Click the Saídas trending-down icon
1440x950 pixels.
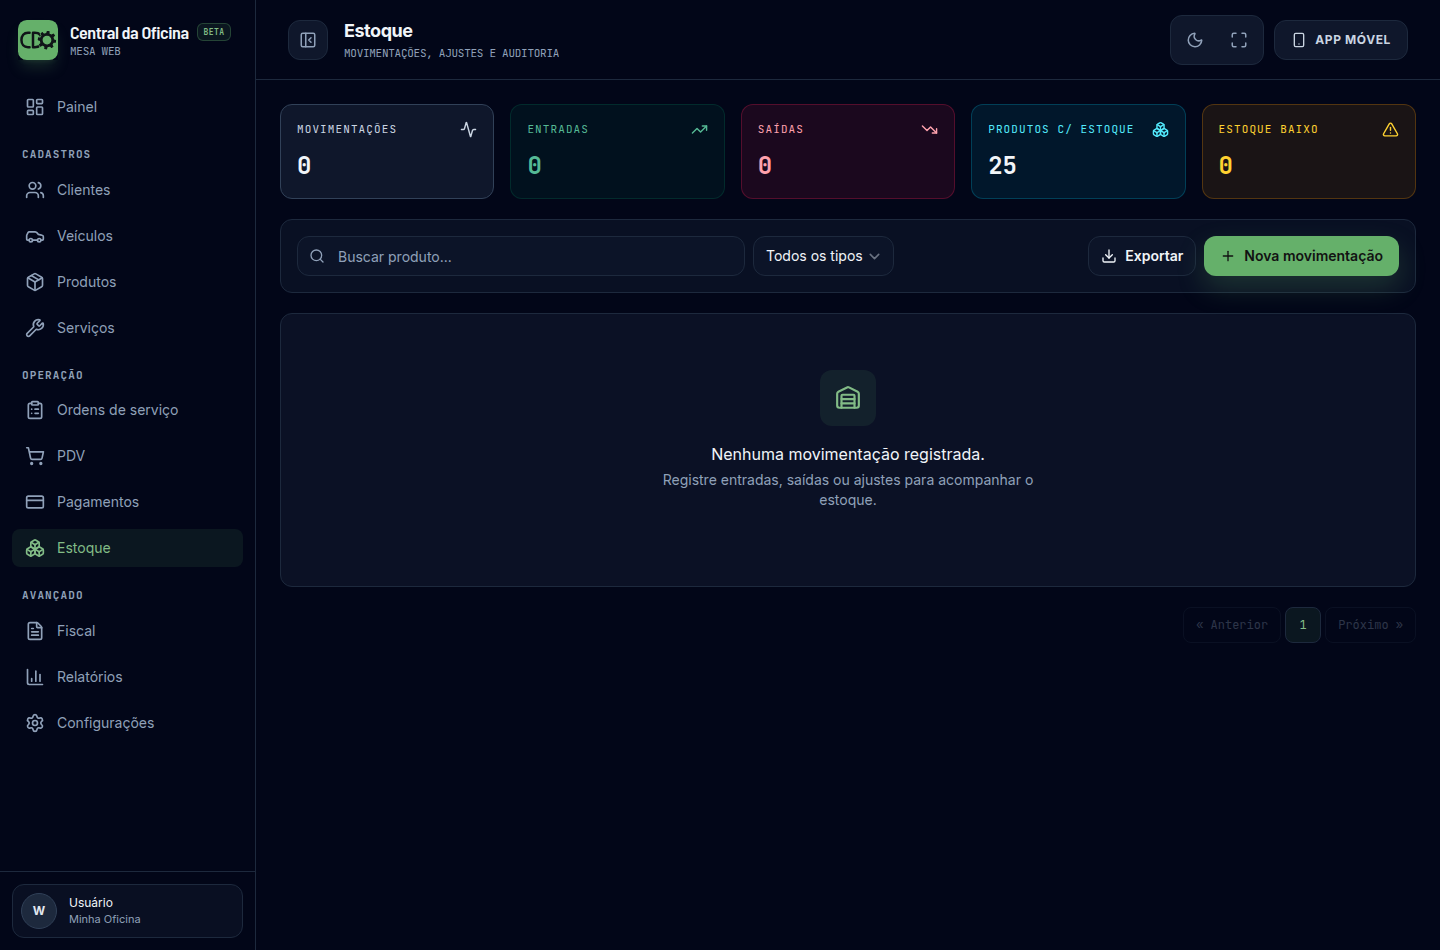tap(929, 130)
